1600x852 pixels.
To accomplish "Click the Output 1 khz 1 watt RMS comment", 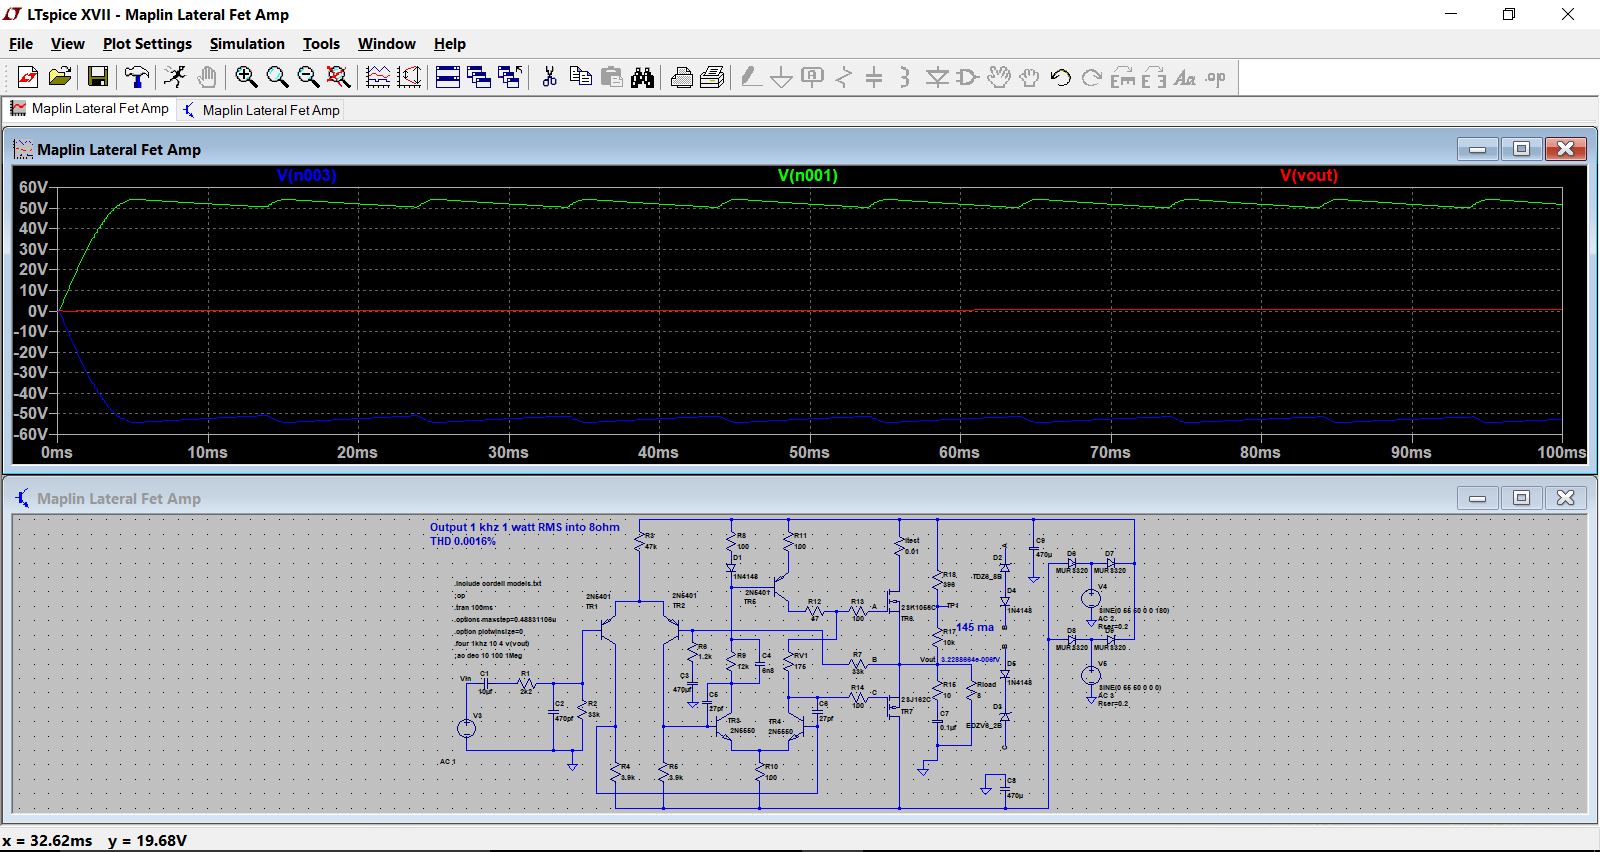I will pos(525,527).
